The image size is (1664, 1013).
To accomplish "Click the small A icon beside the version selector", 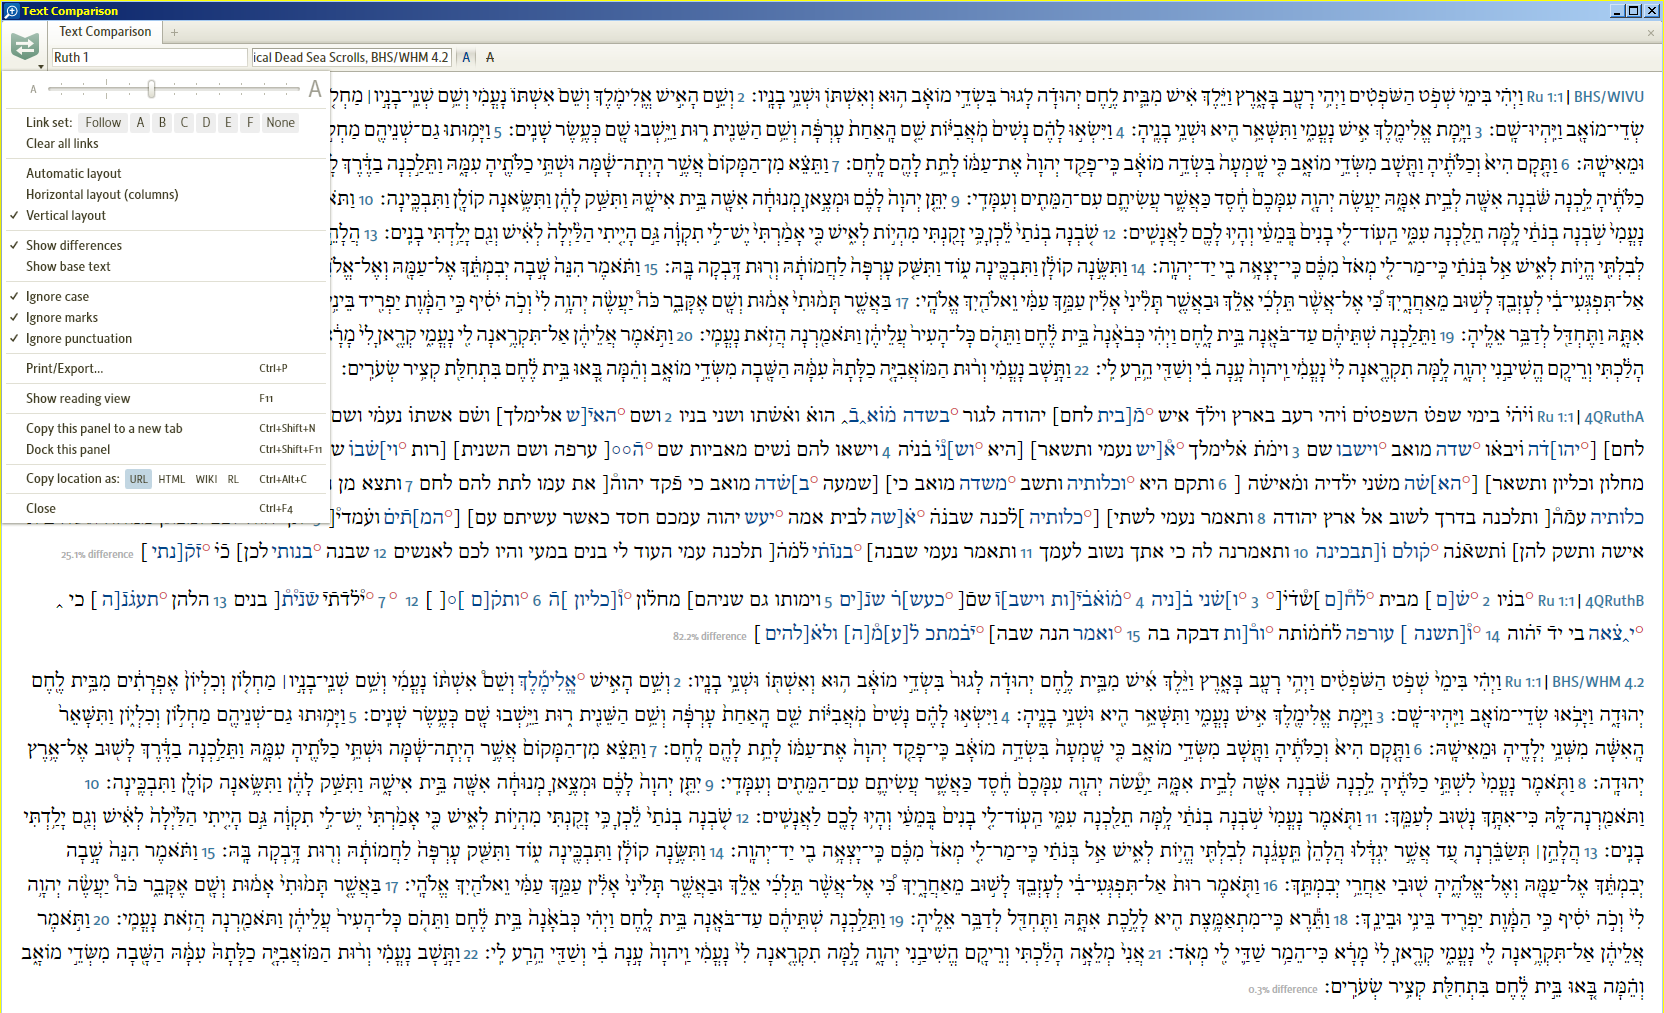I will click(x=466, y=57).
